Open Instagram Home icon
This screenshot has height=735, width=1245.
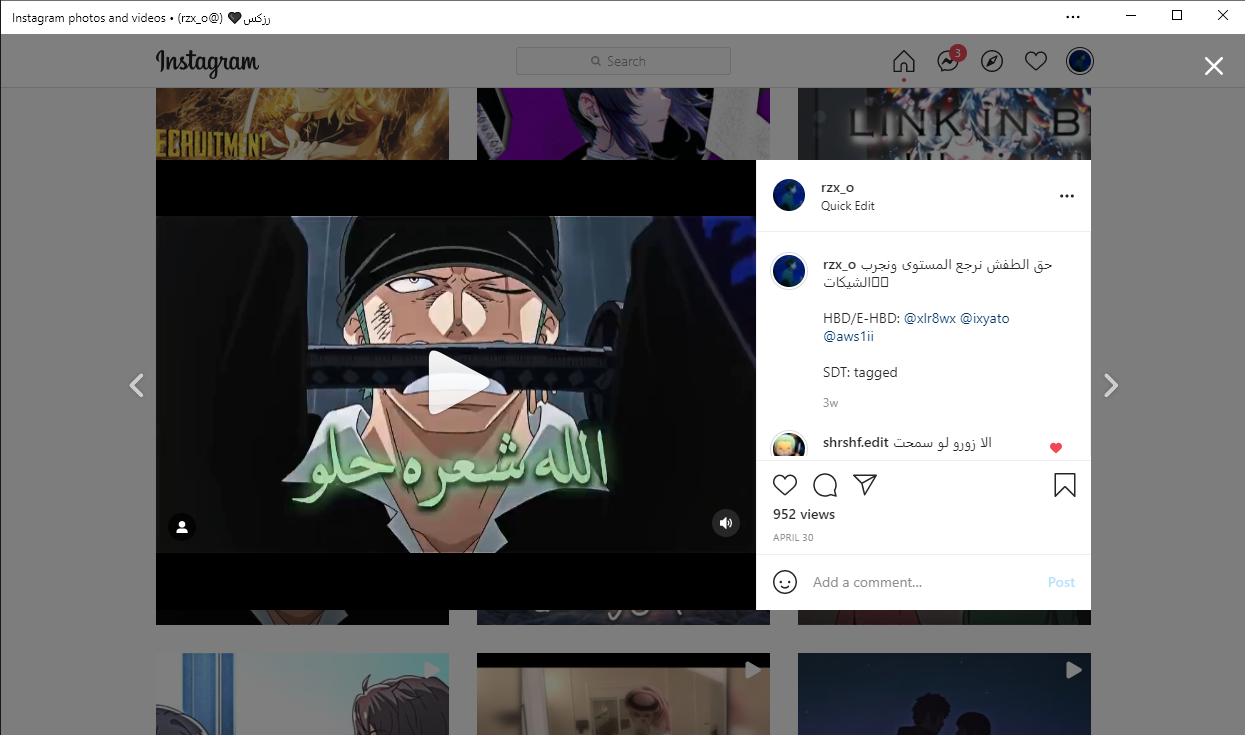(904, 61)
